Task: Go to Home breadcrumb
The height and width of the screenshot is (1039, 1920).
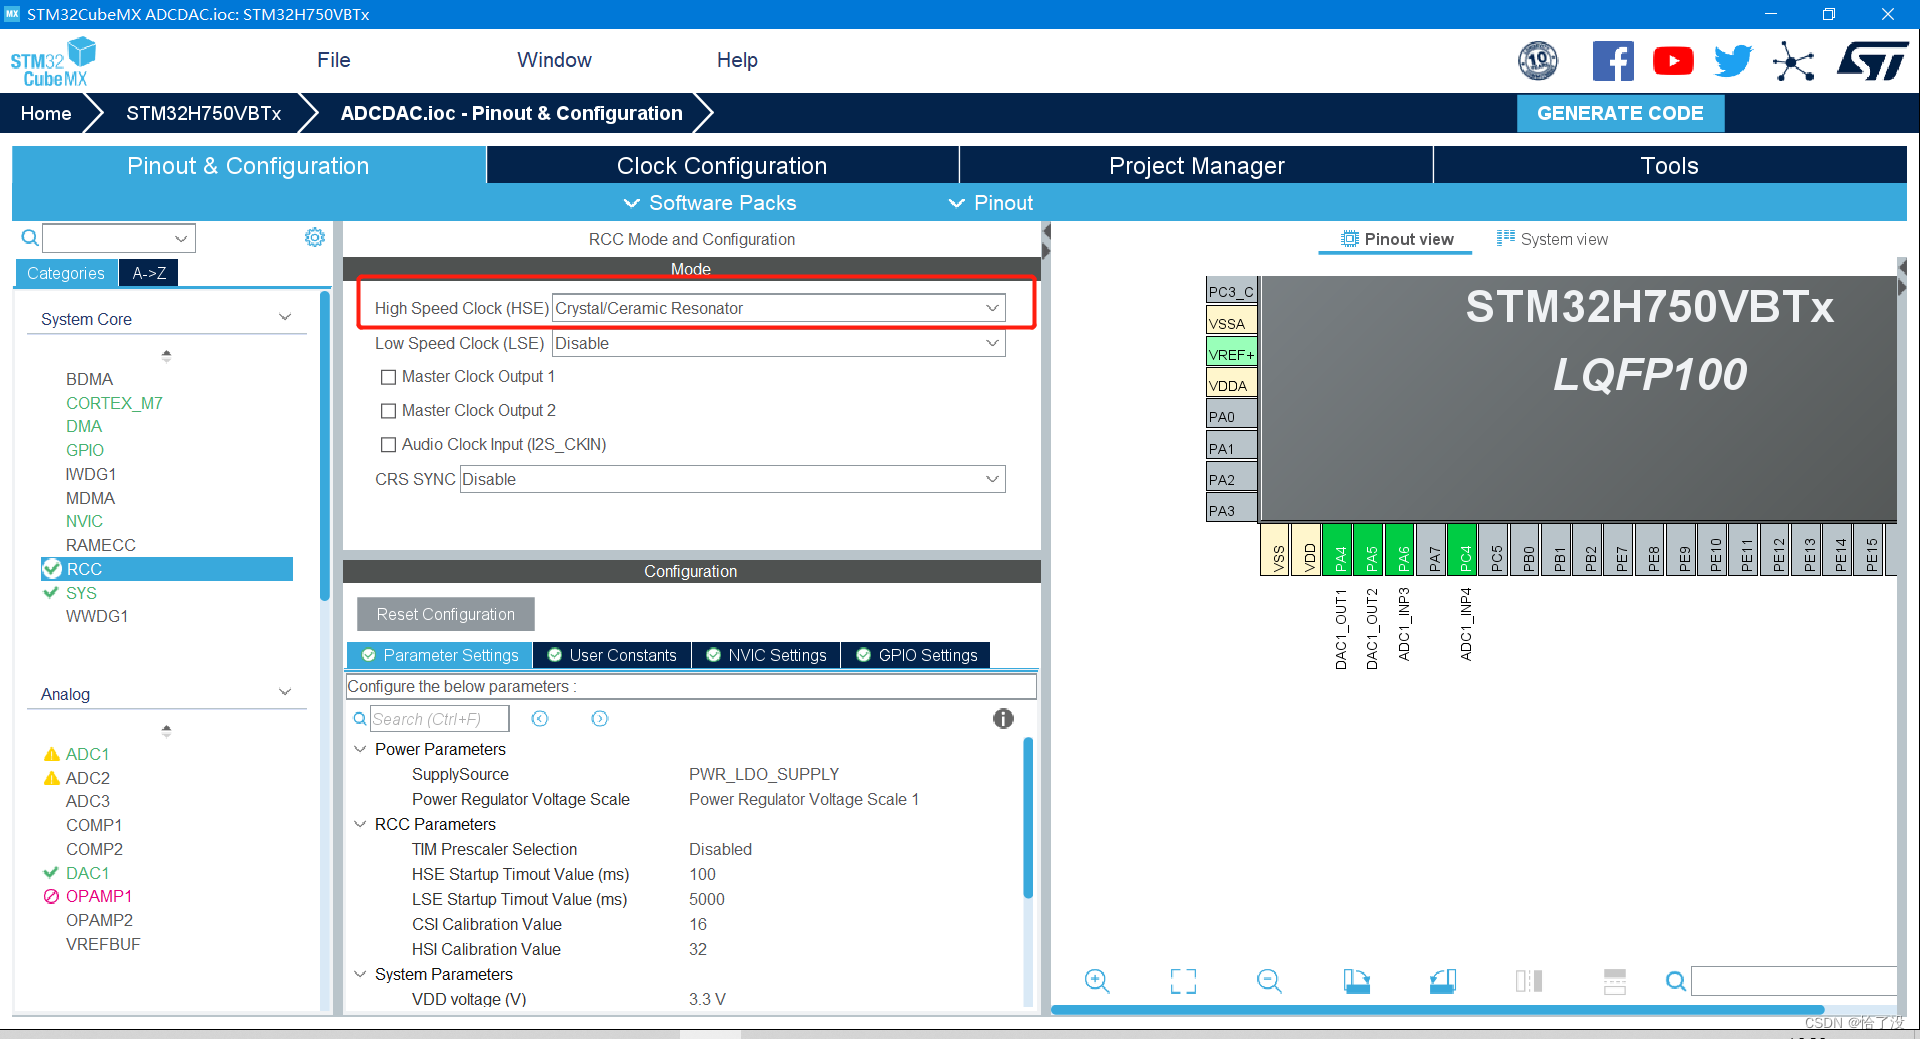Action: [x=46, y=113]
